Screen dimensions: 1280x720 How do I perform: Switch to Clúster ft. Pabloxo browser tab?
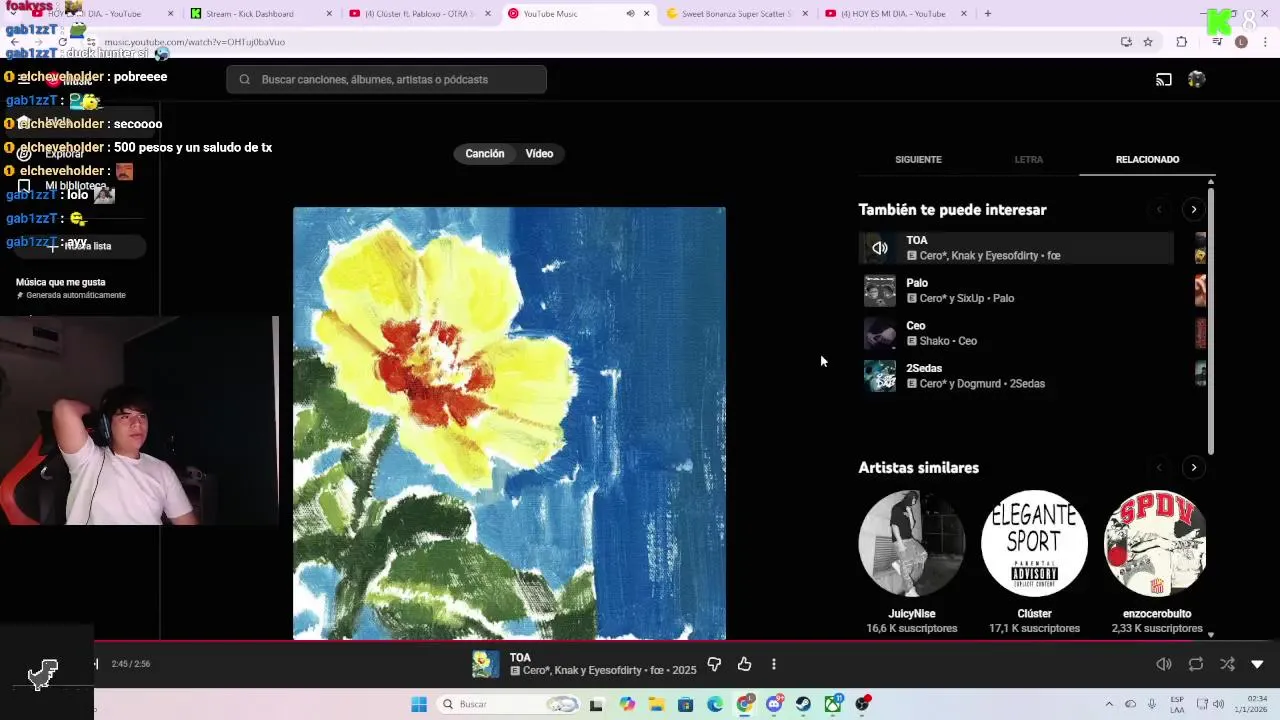click(x=420, y=14)
